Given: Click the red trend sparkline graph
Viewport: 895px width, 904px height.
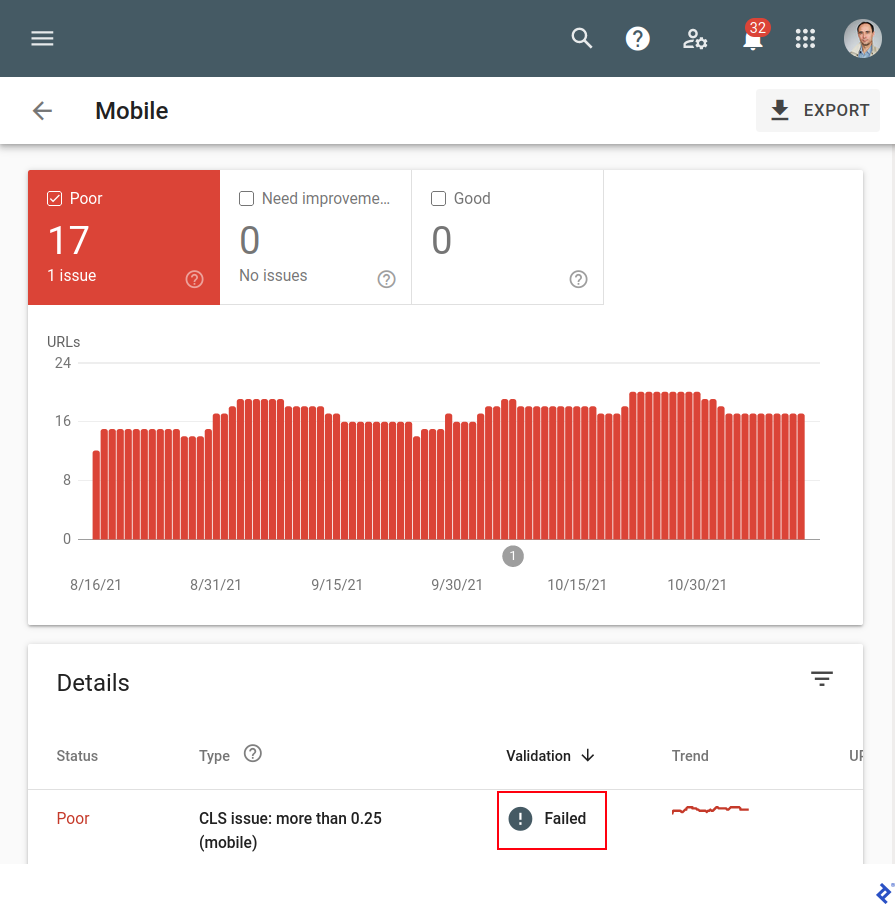Looking at the screenshot, I should point(710,810).
